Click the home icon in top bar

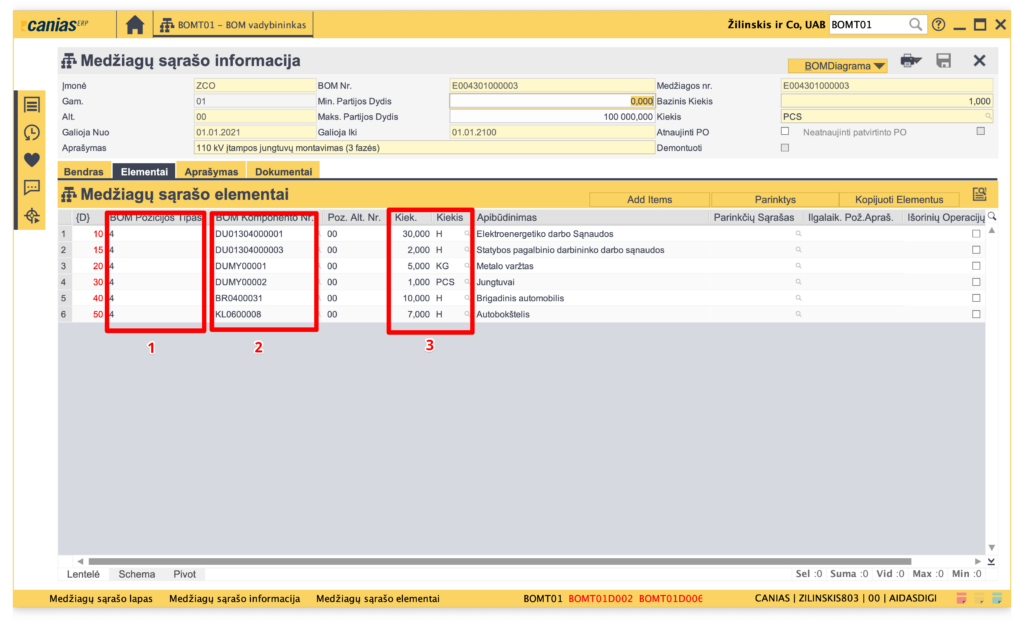(x=135, y=24)
